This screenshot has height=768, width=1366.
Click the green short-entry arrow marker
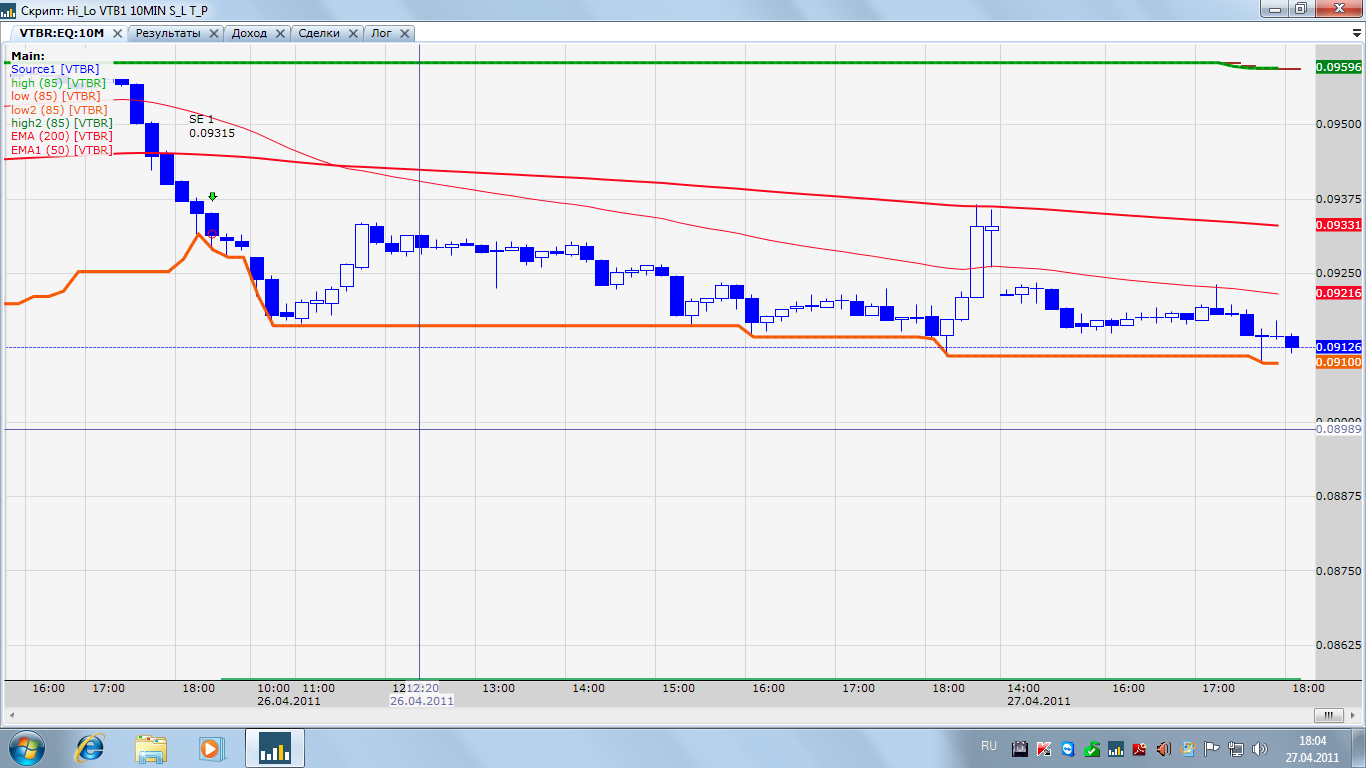[x=212, y=197]
